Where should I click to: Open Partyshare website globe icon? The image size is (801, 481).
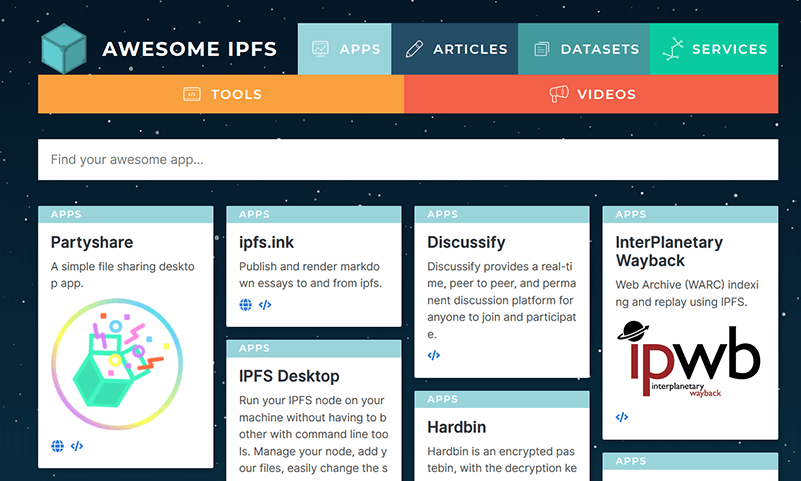(58, 446)
